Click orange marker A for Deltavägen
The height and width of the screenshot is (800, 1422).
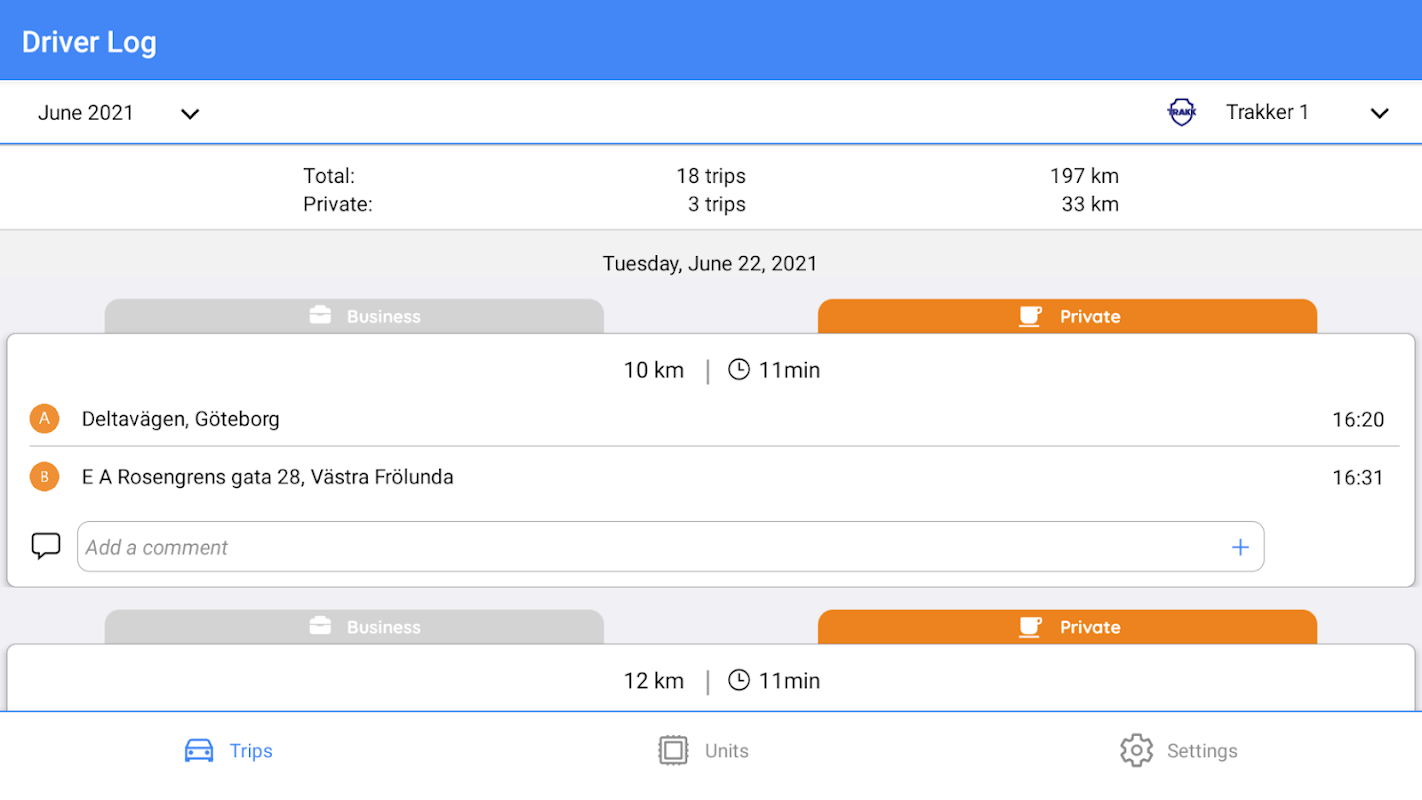[44, 419]
